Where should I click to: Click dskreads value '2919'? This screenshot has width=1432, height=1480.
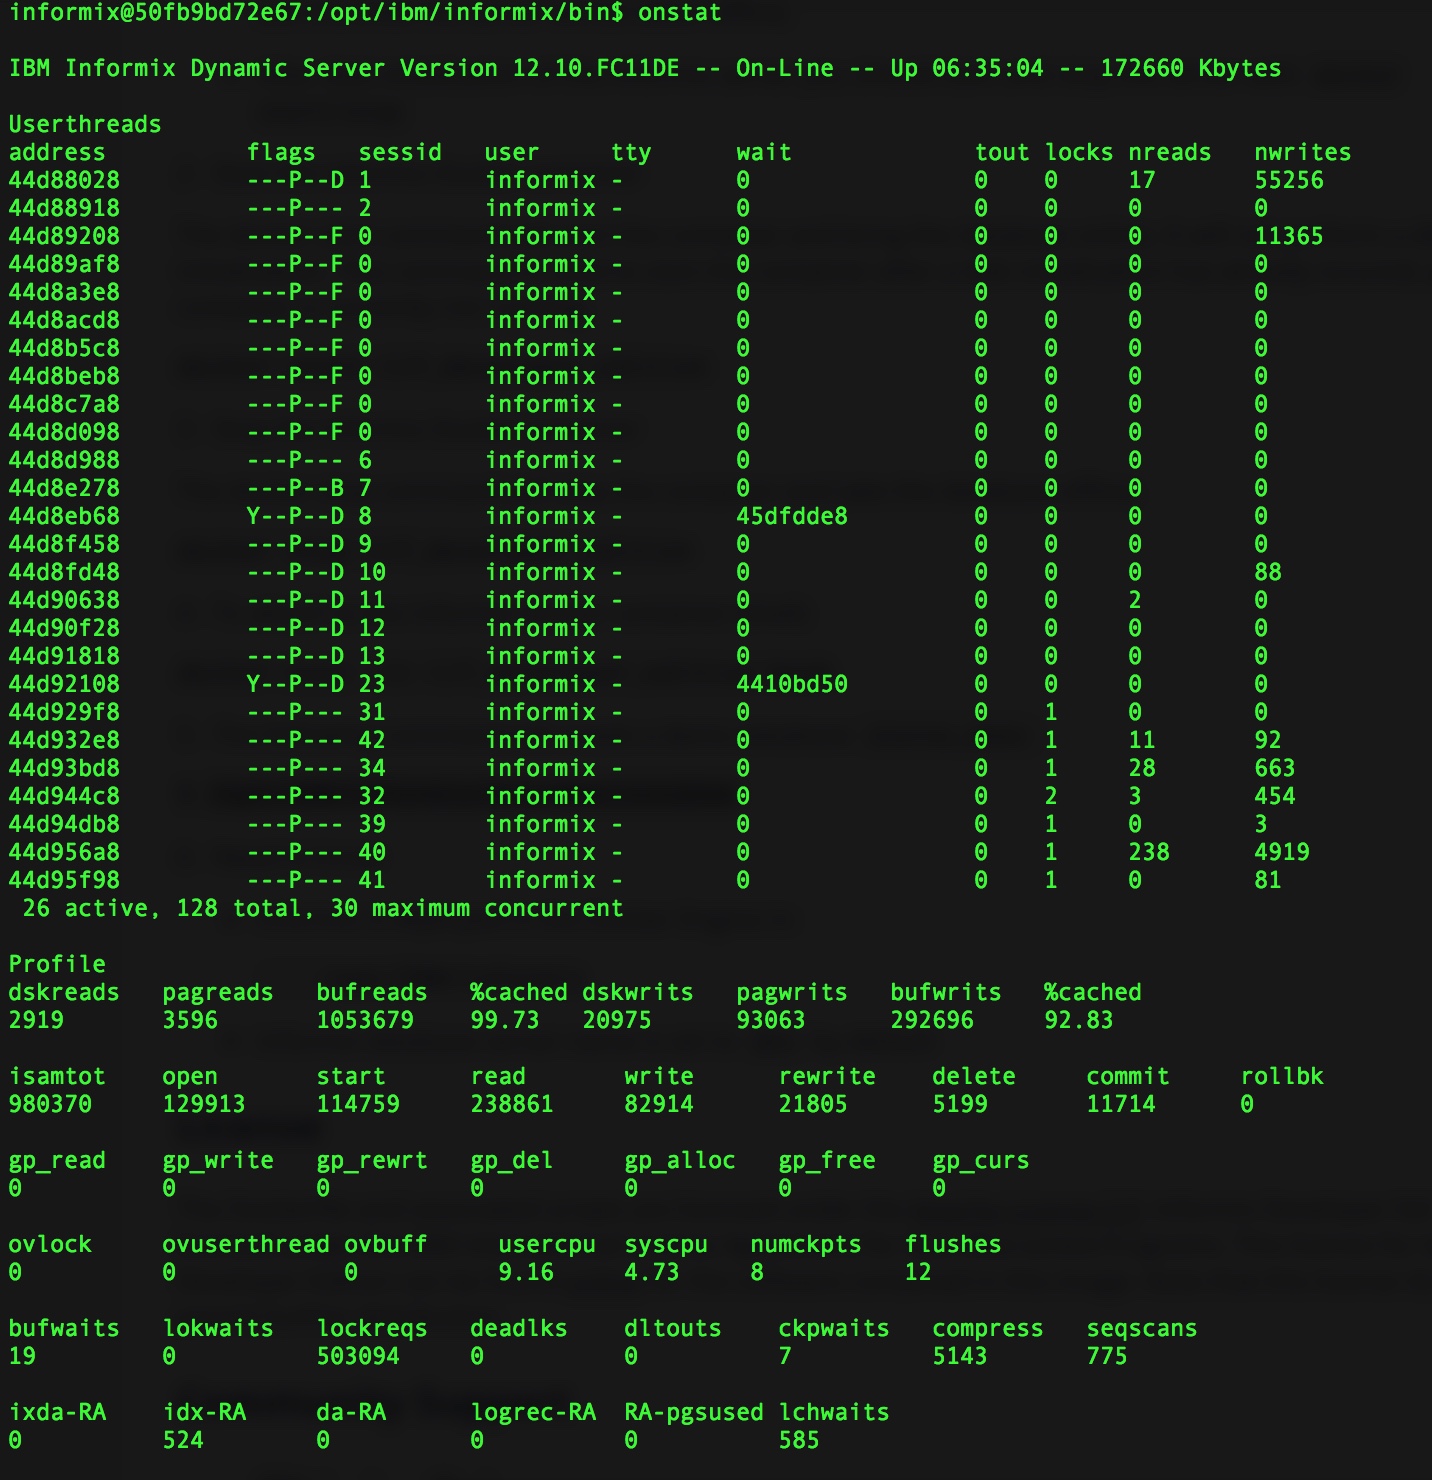click(36, 1020)
